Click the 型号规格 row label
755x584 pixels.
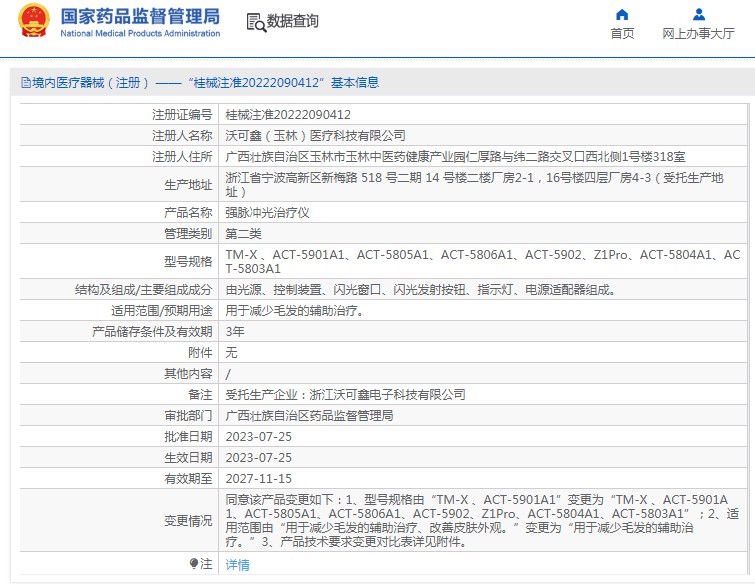(x=188, y=261)
